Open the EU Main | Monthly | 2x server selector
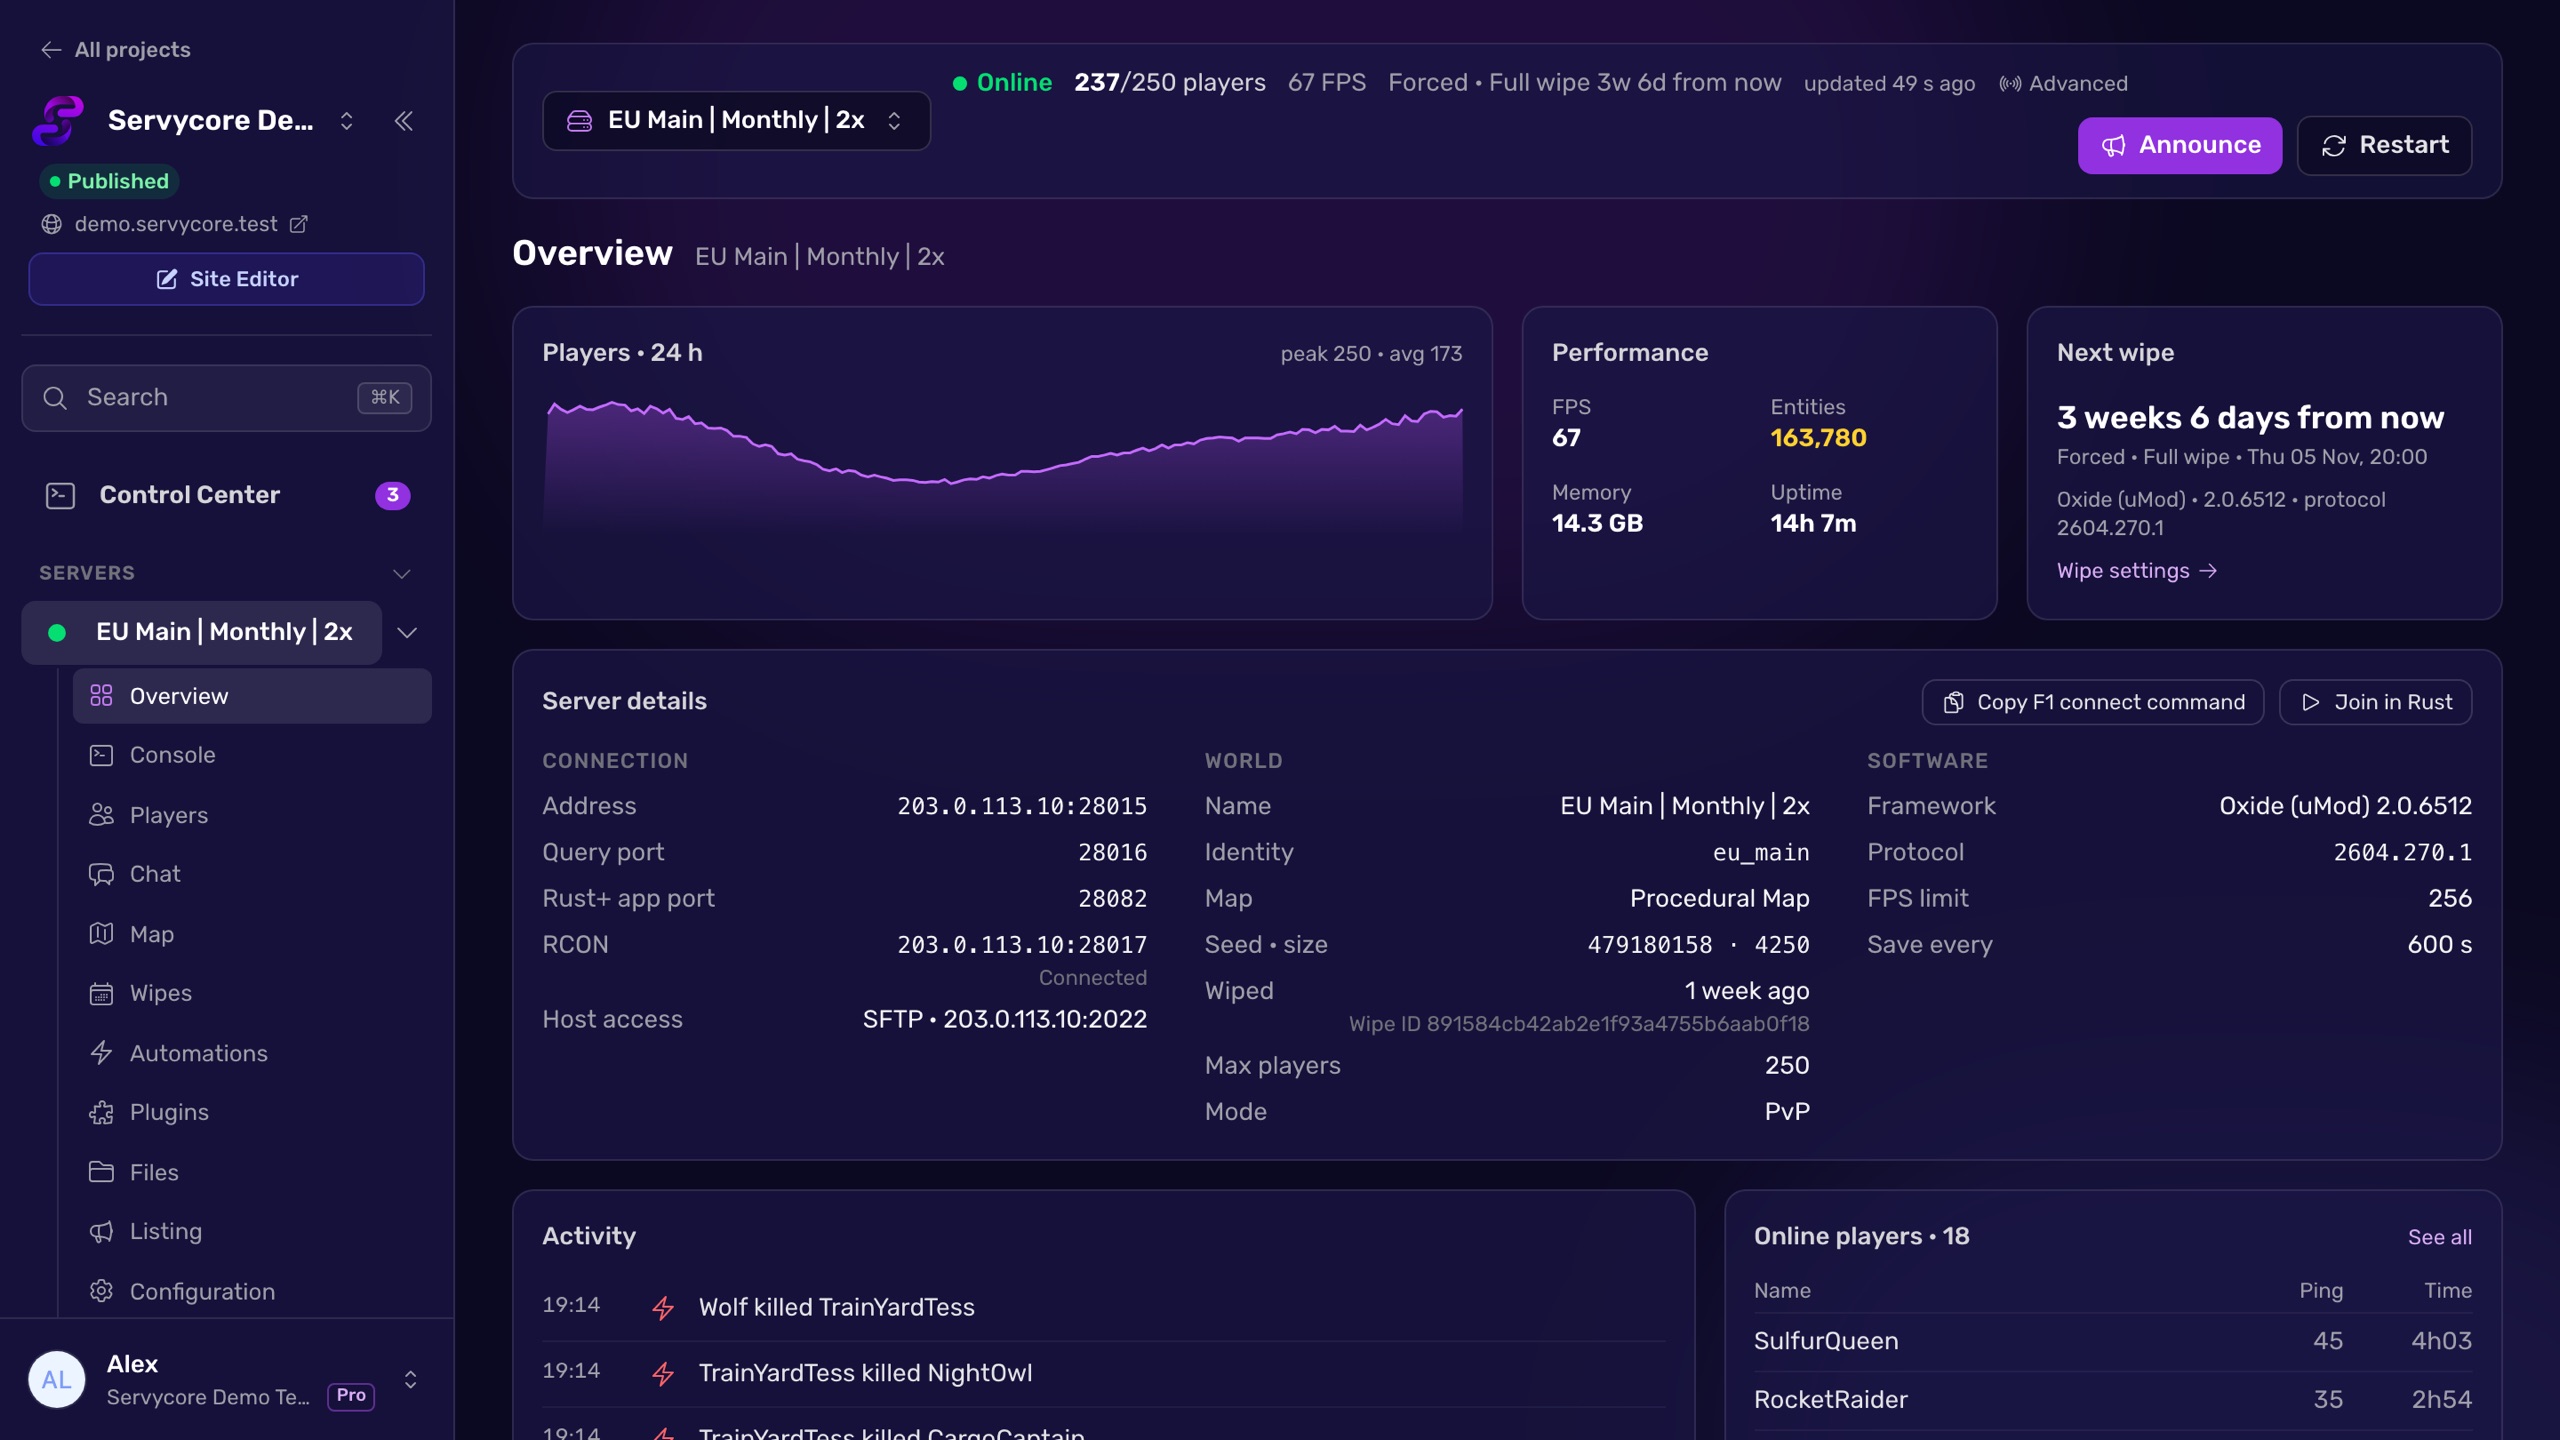The image size is (2560, 1440). 736,121
